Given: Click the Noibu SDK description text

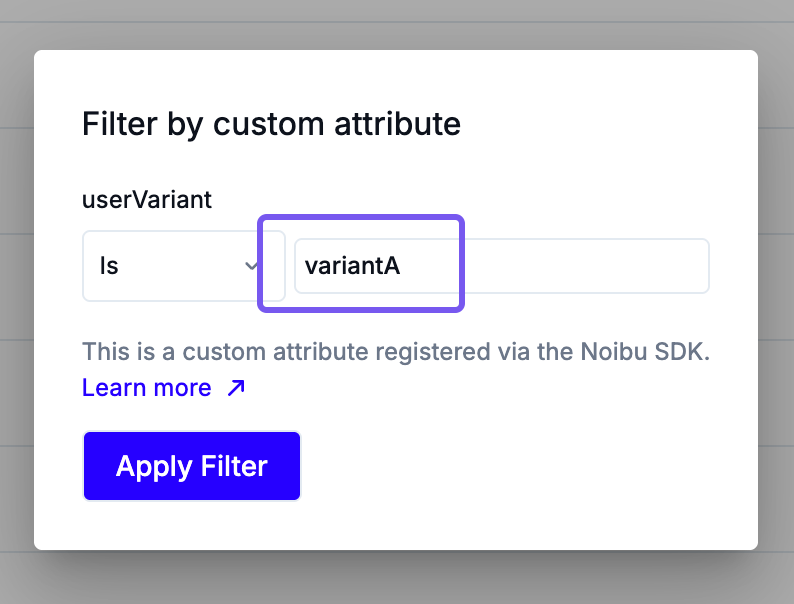Looking at the screenshot, I should pos(396,351).
